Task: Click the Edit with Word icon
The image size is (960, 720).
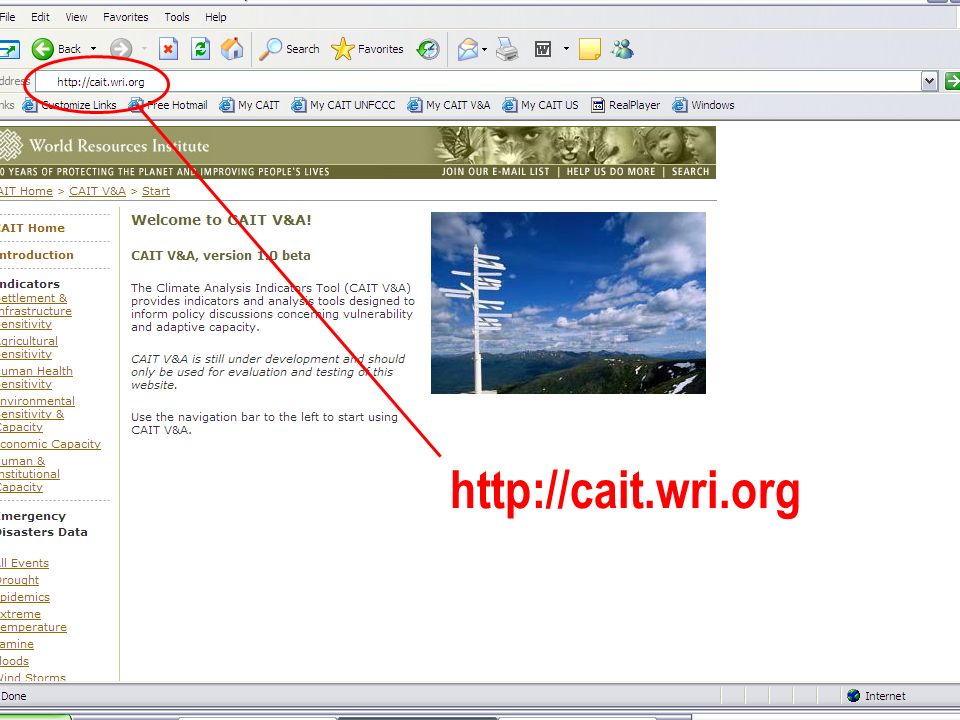Action: (542, 49)
